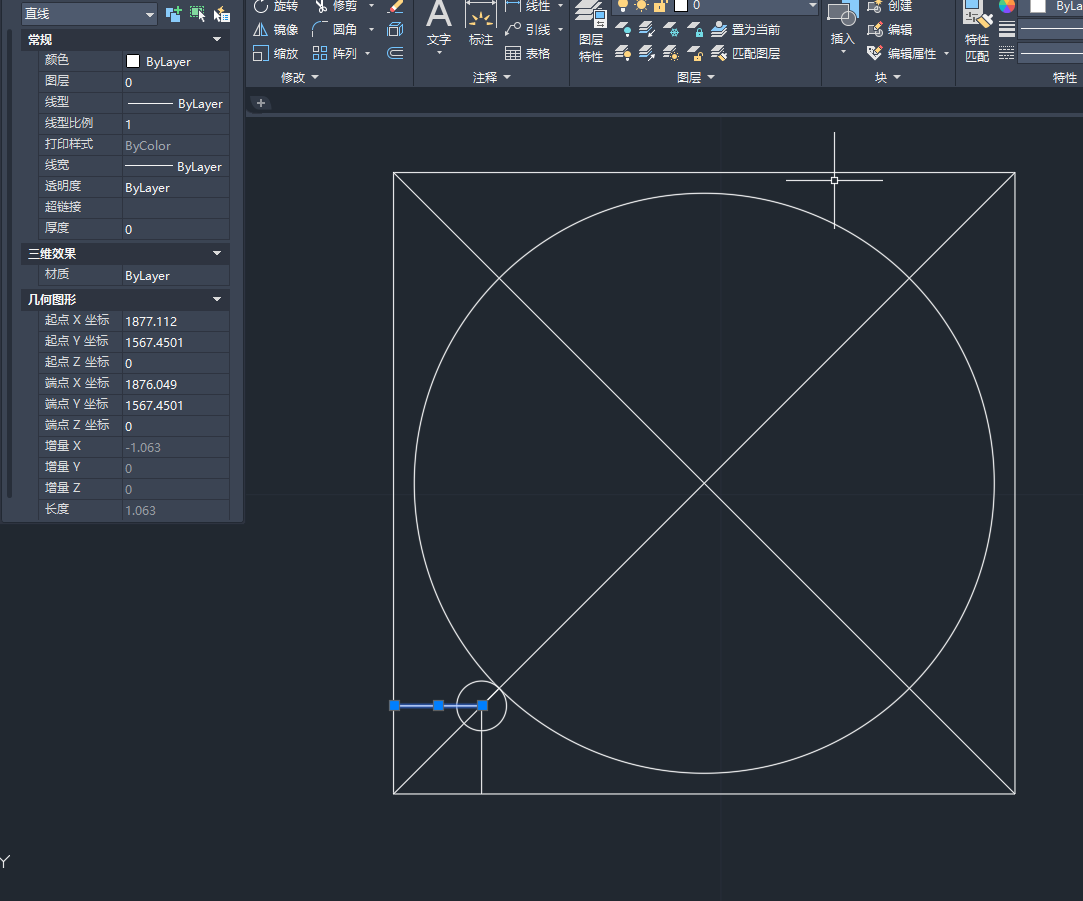1083x901 pixels.
Task: Click the Select Objects icon beside object type
Action: click(198, 14)
